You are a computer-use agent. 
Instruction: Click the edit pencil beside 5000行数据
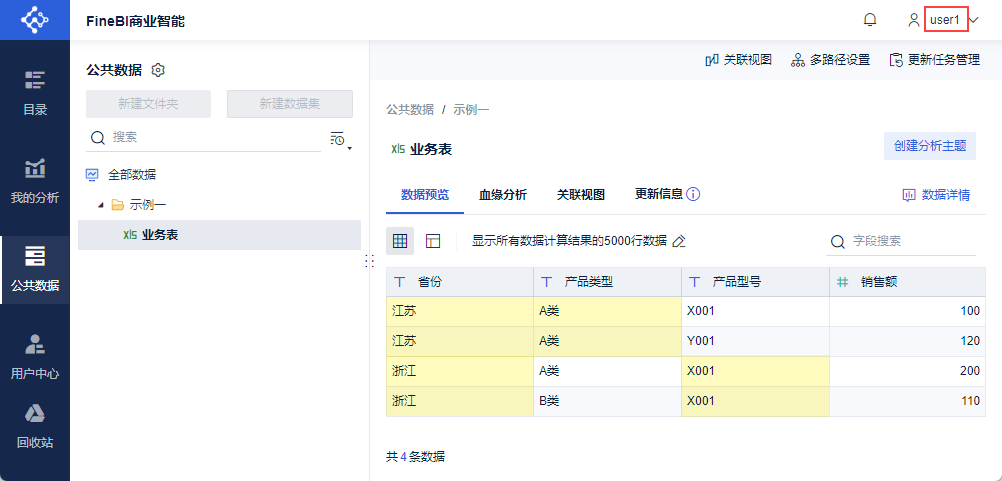(x=679, y=241)
